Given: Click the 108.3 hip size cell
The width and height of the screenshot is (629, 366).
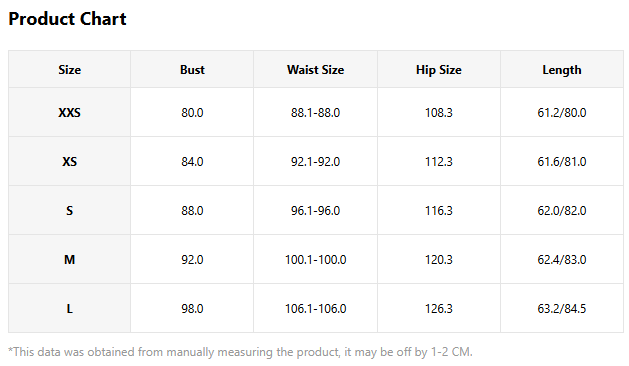Looking at the screenshot, I should tap(439, 112).
